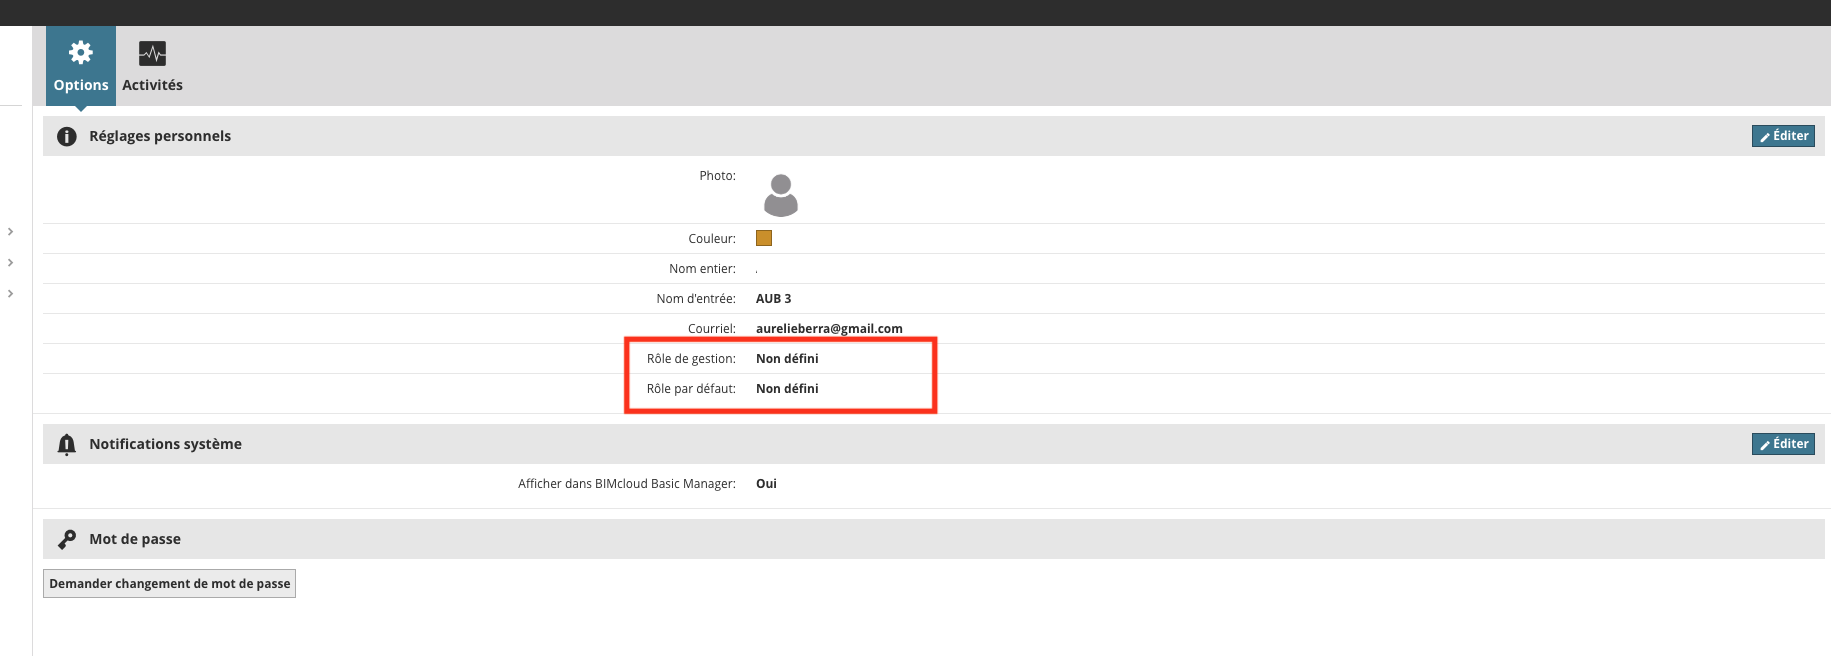Screen dimensions: 1831x656
Task: Click the Rôle par défaut label
Action: coord(691,389)
